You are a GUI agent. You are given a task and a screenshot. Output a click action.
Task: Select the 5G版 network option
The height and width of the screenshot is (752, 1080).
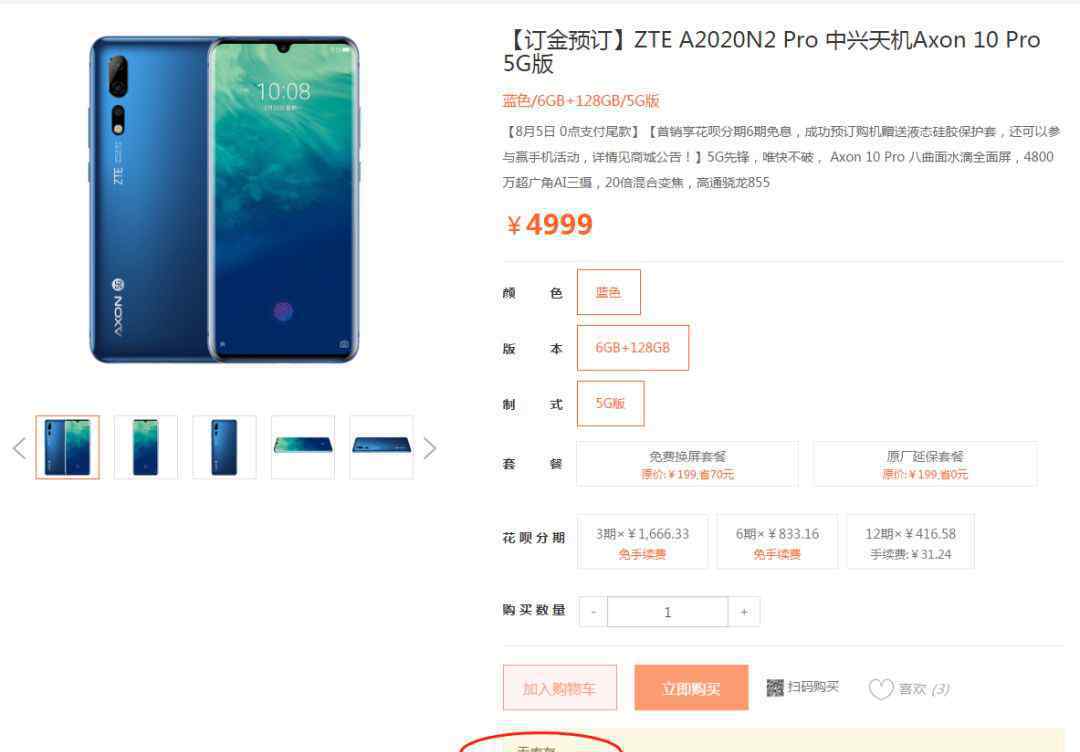tap(610, 404)
